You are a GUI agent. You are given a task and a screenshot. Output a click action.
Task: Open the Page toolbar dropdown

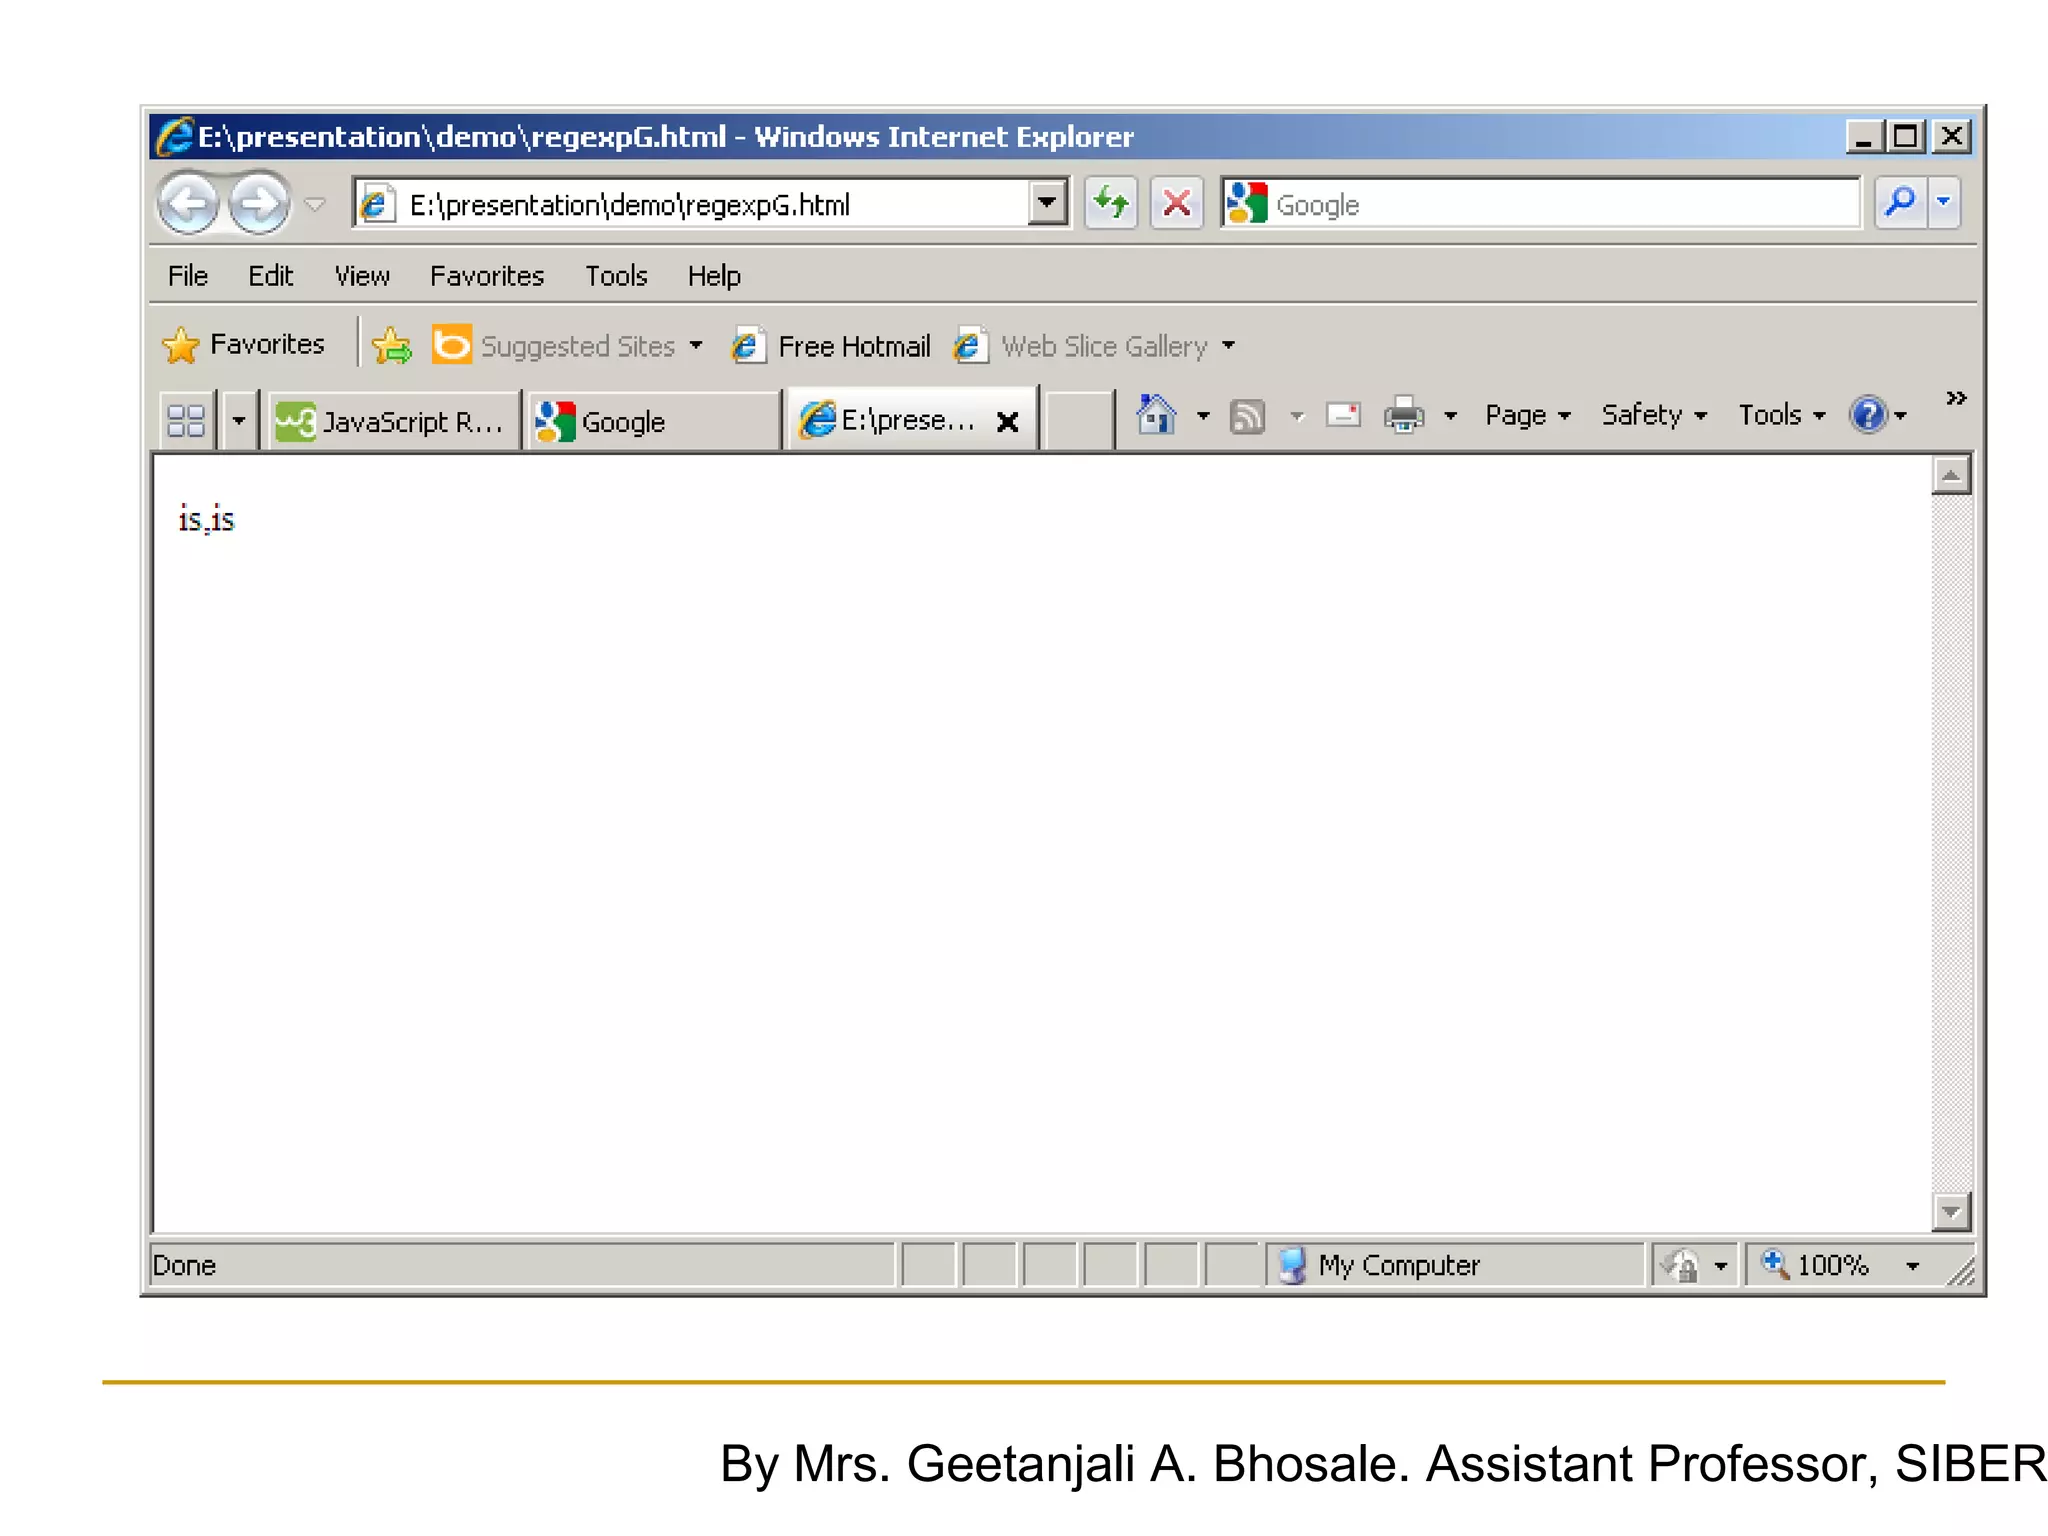pos(1527,415)
